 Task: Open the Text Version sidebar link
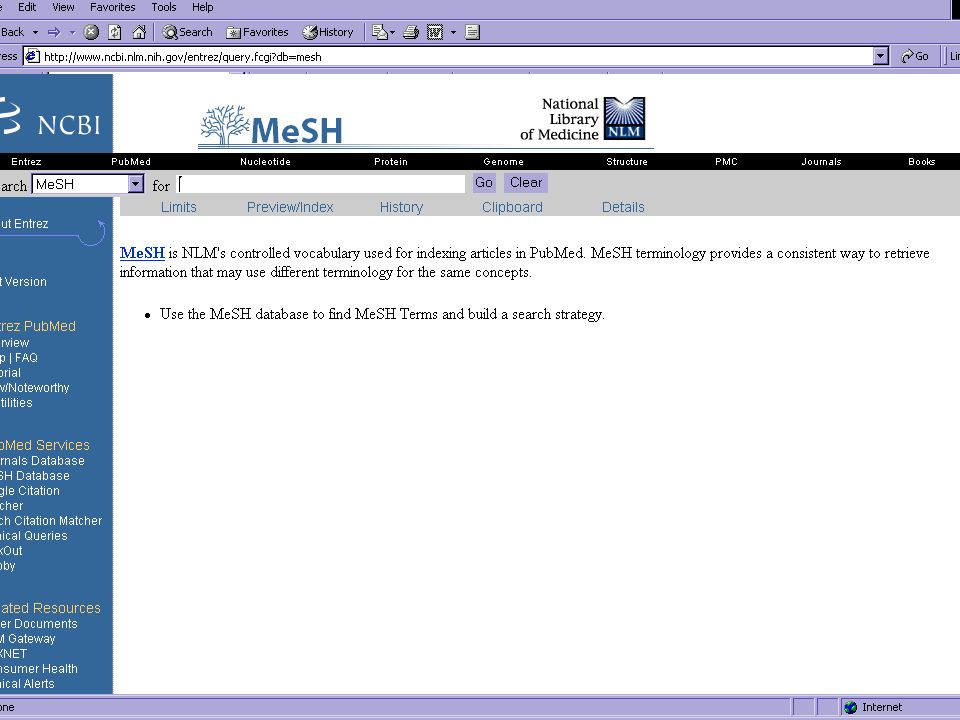pos(23,282)
